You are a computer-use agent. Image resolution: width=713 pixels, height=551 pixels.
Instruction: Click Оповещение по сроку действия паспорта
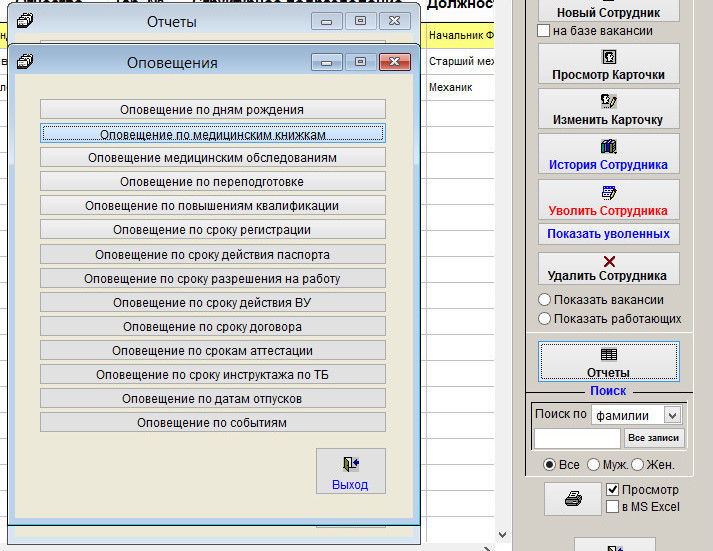click(x=212, y=254)
